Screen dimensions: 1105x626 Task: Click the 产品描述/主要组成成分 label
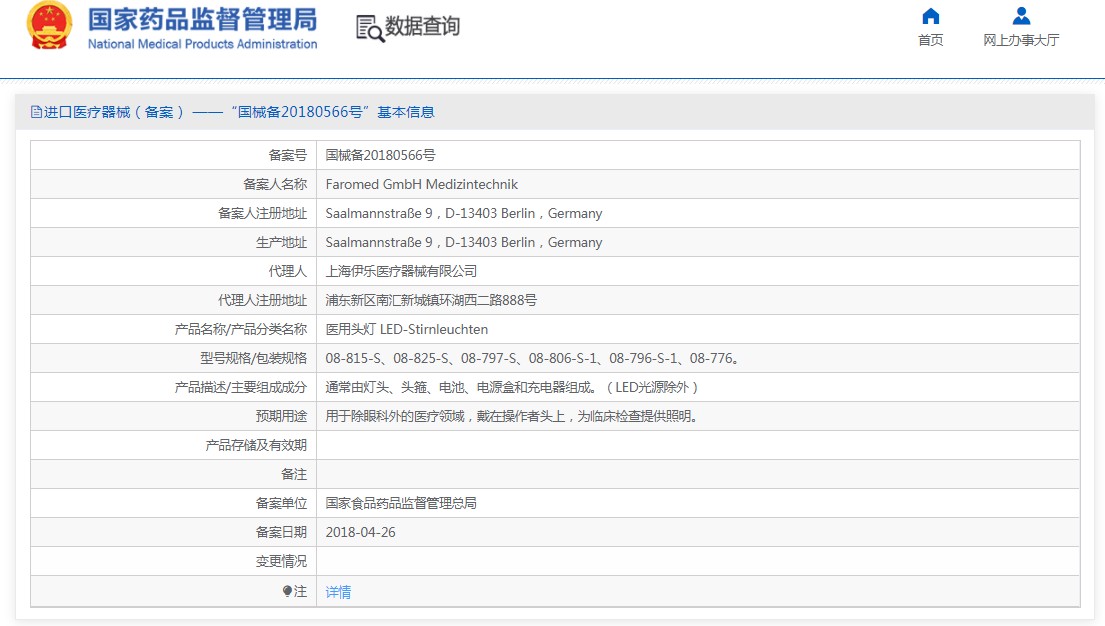pyautogui.click(x=240, y=387)
